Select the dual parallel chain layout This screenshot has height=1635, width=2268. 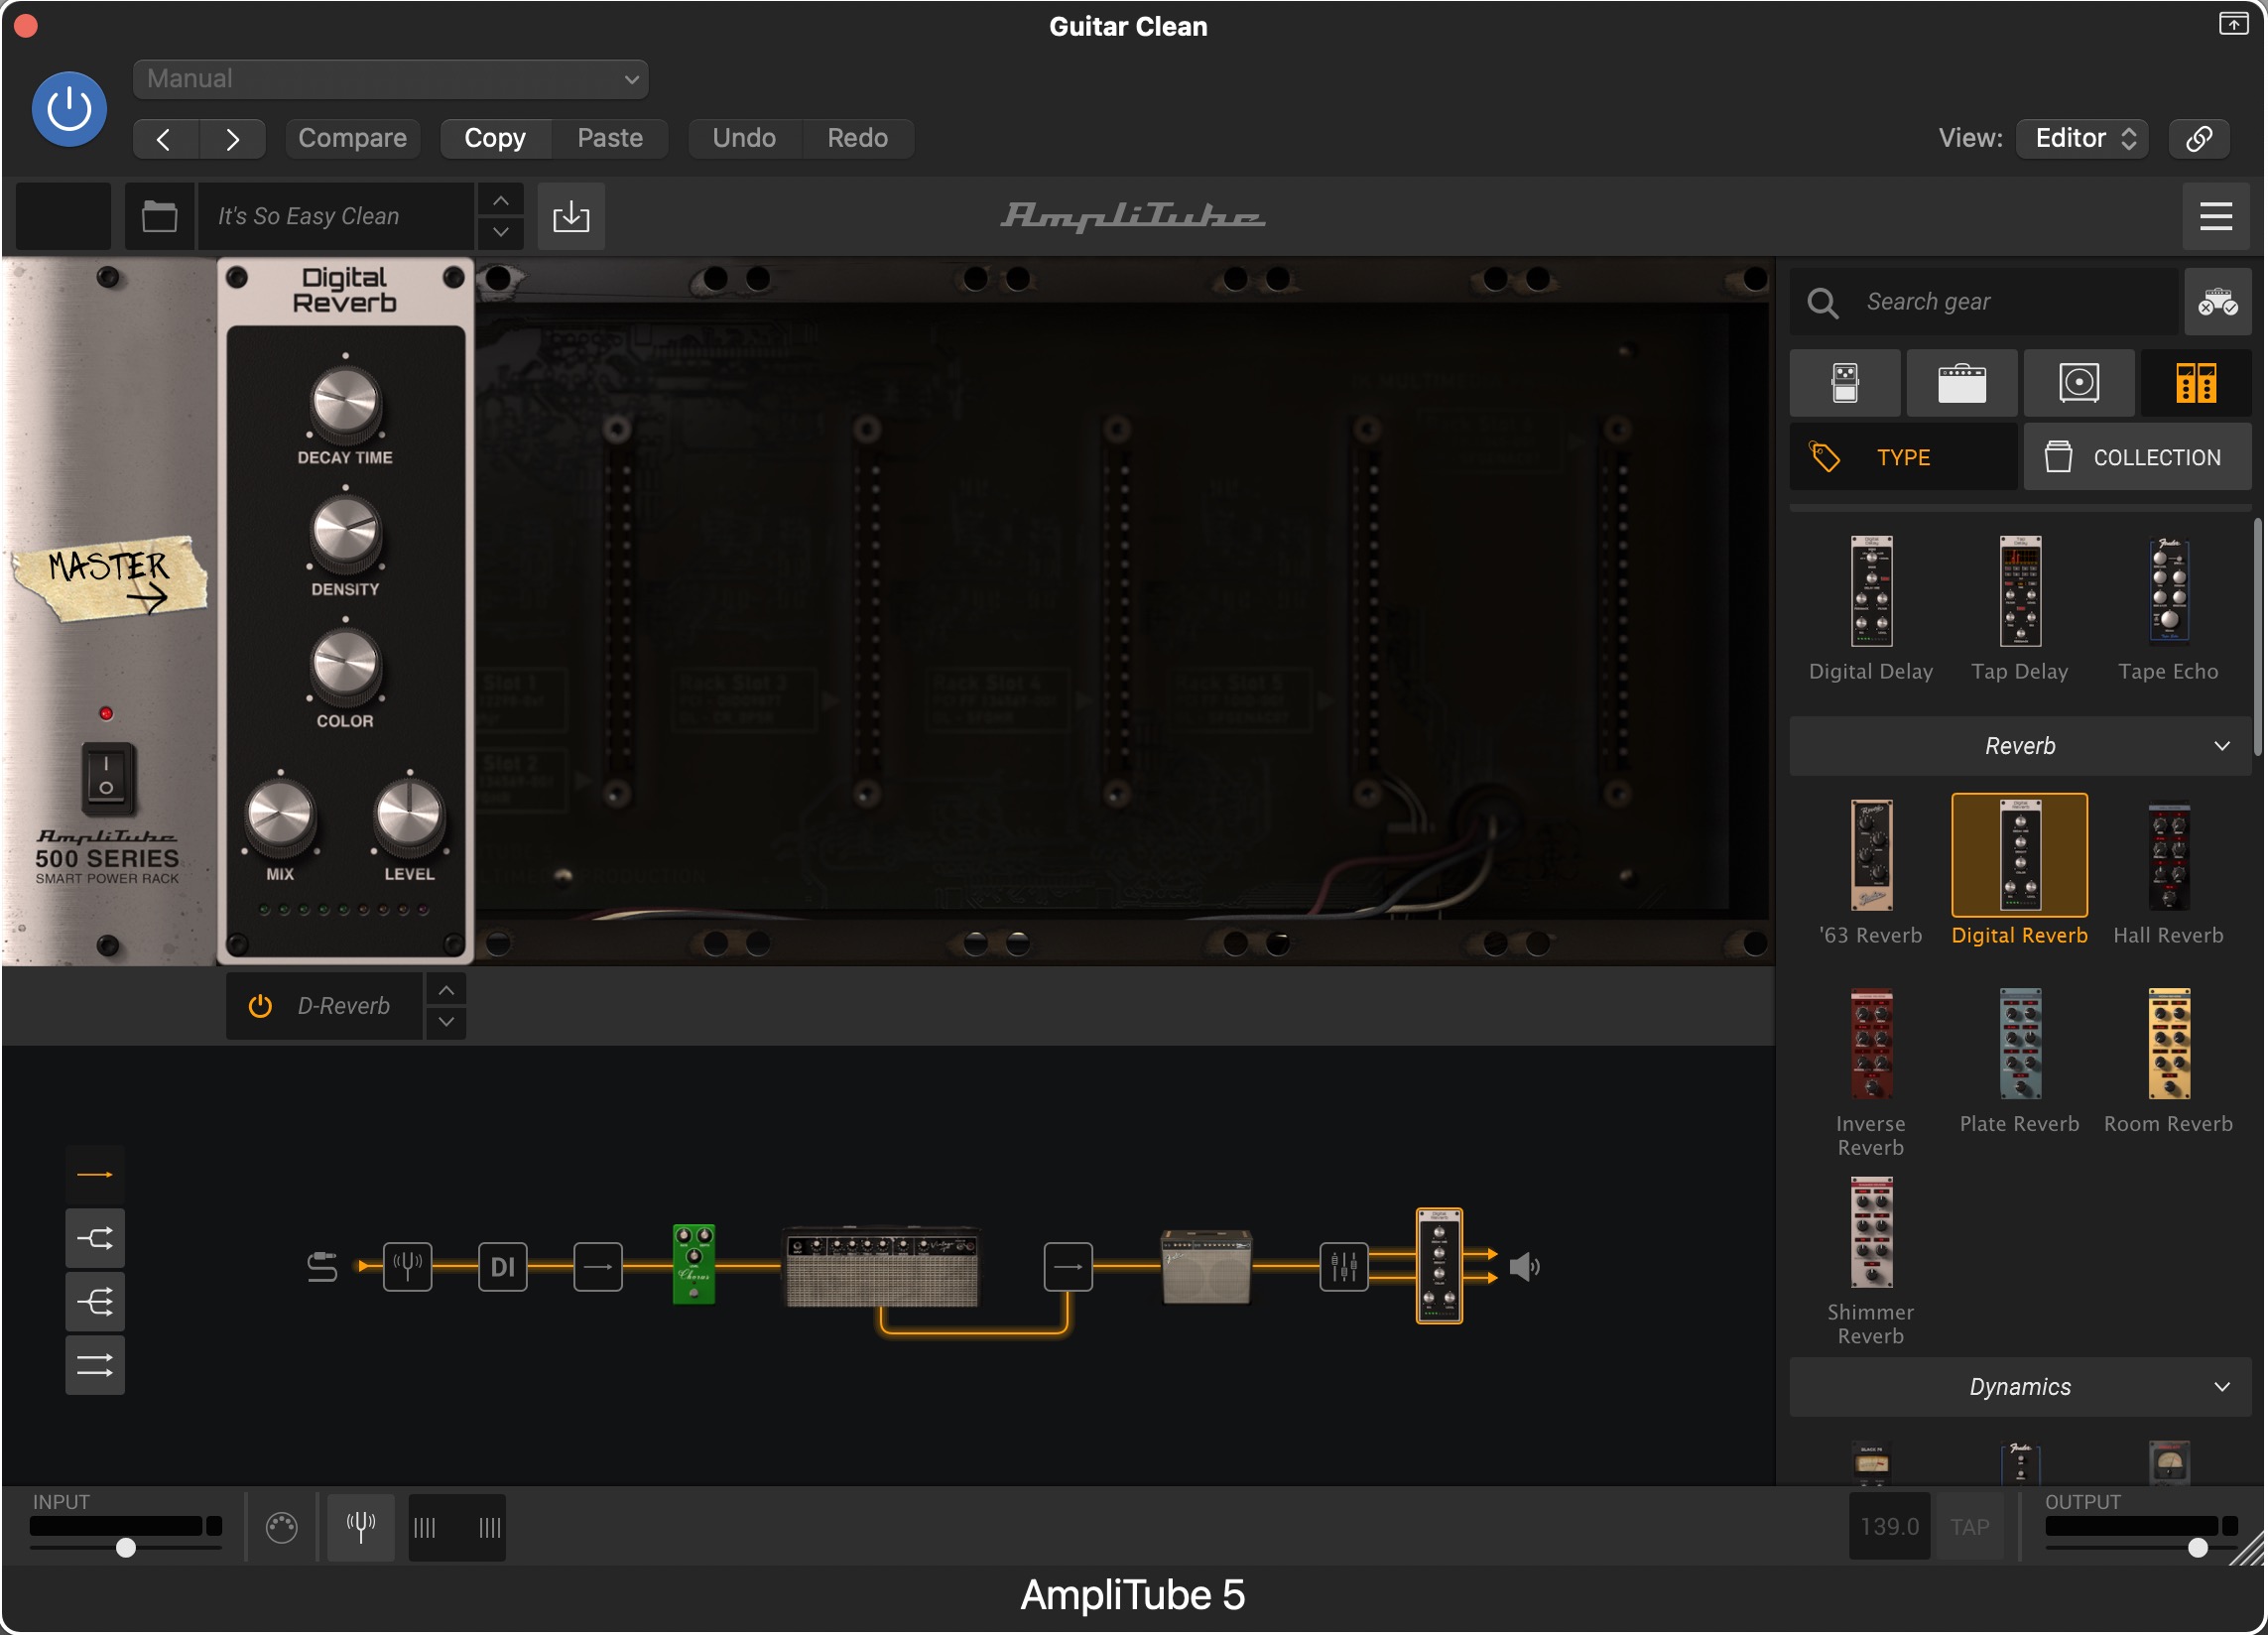click(x=95, y=1365)
